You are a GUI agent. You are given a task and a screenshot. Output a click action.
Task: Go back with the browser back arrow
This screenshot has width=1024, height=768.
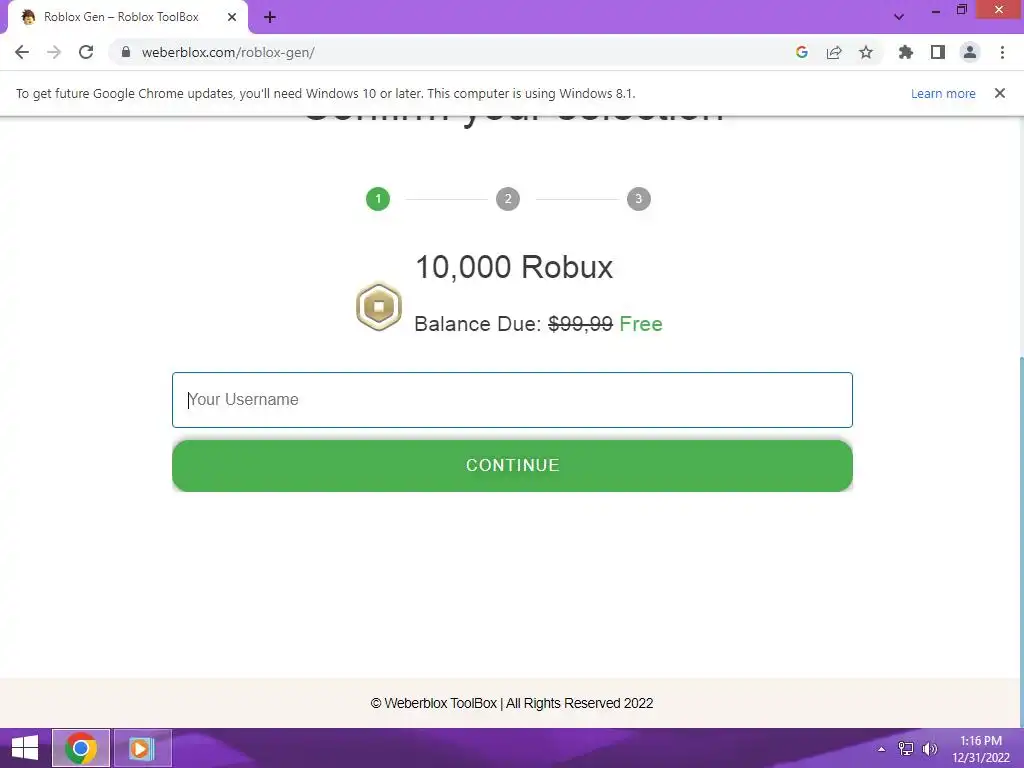point(22,52)
